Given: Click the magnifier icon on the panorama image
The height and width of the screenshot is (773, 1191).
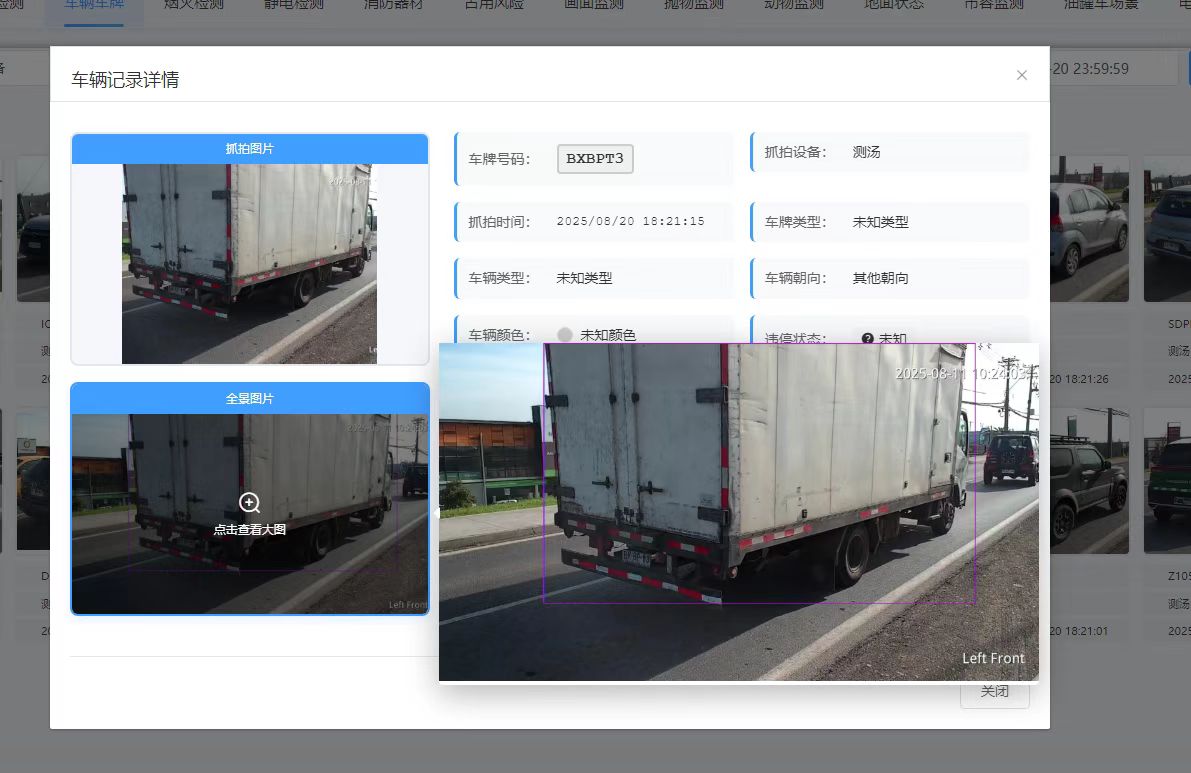Looking at the screenshot, I should pyautogui.click(x=249, y=503).
